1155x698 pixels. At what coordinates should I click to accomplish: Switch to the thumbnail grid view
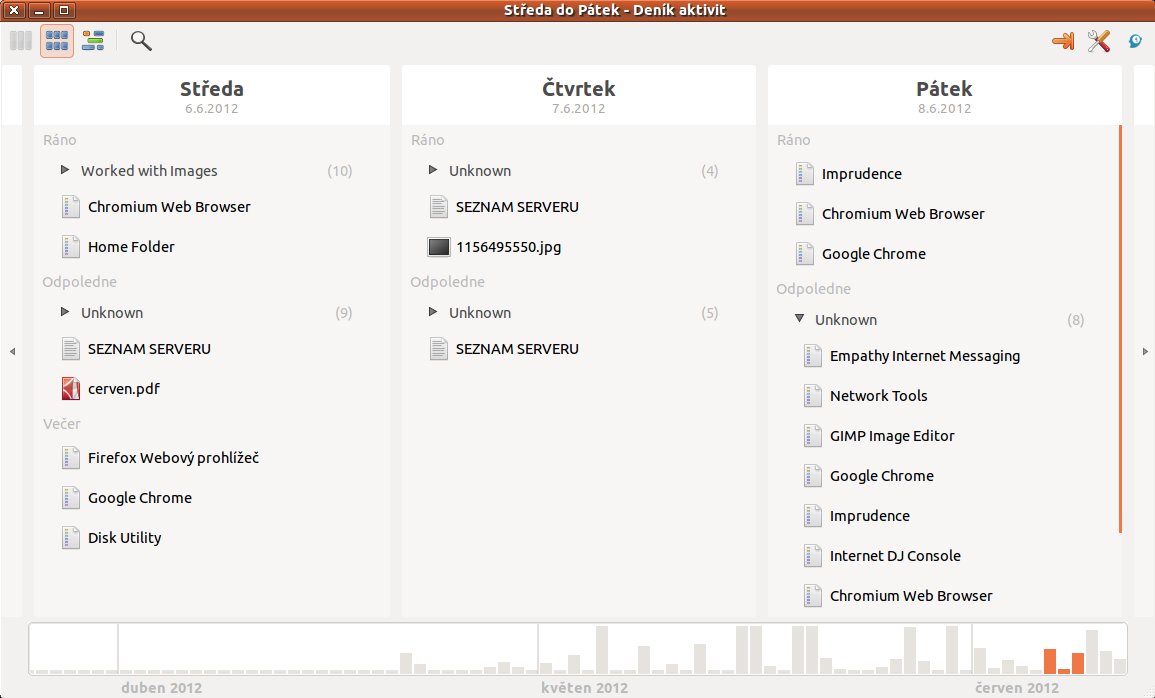pyautogui.click(x=57, y=40)
